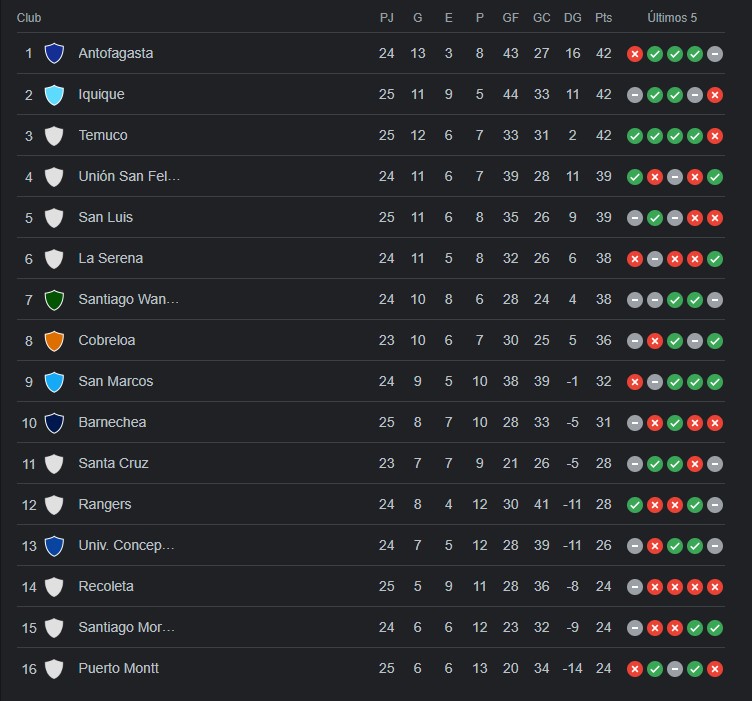752x701 pixels.
Task: Click Univ. Concepción's blue shield crest
Action: [54, 546]
